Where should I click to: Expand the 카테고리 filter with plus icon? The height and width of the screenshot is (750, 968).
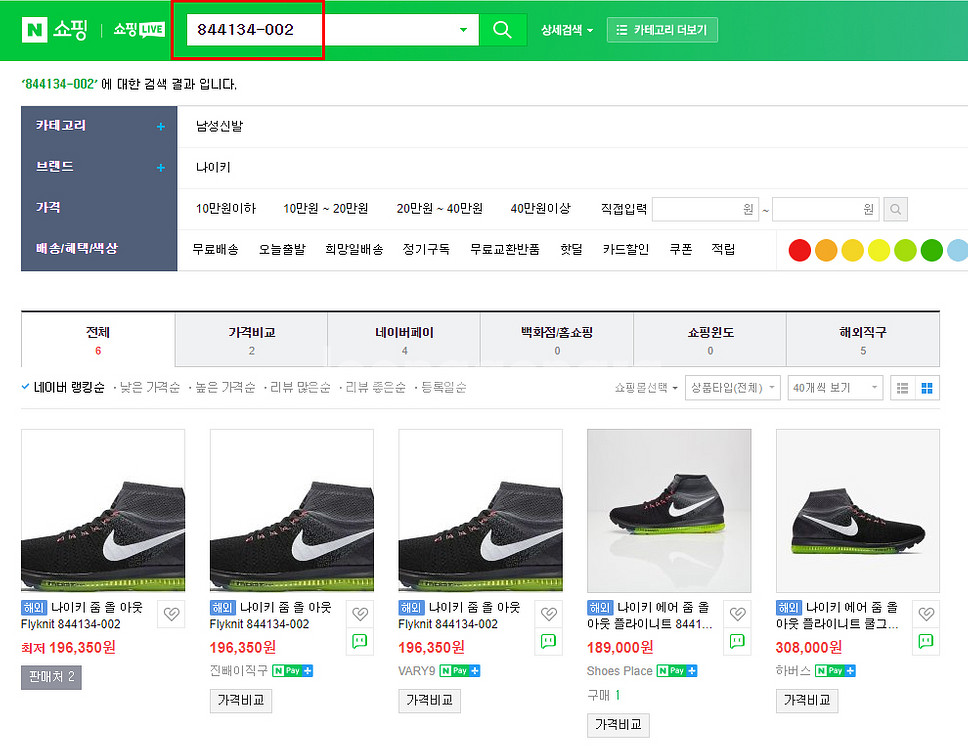click(x=160, y=126)
